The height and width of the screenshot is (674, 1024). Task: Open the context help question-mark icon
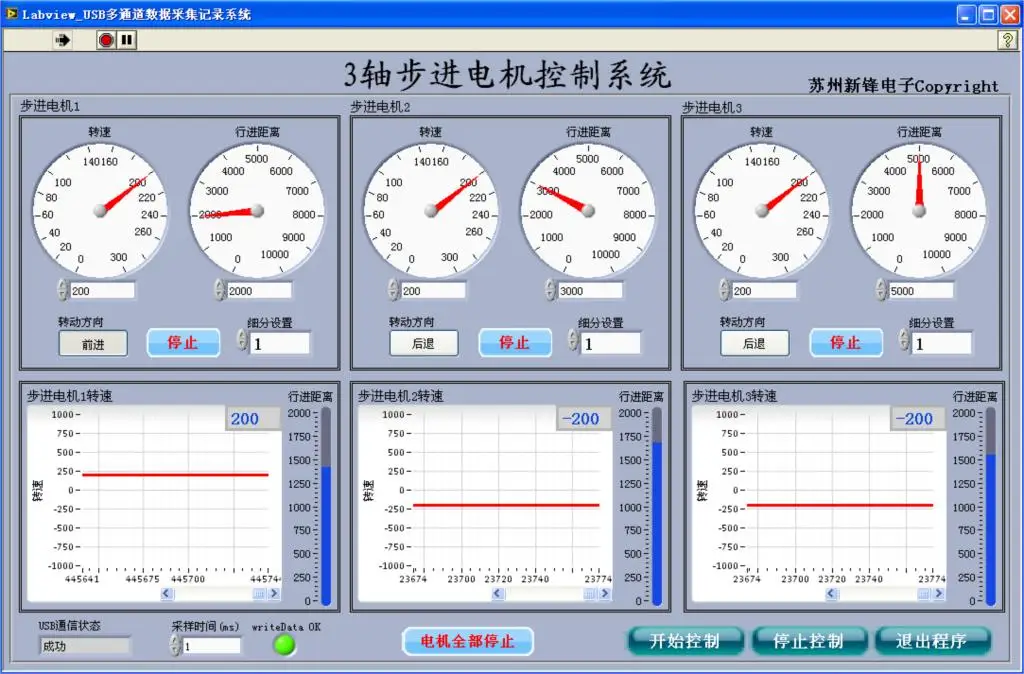[1007, 40]
